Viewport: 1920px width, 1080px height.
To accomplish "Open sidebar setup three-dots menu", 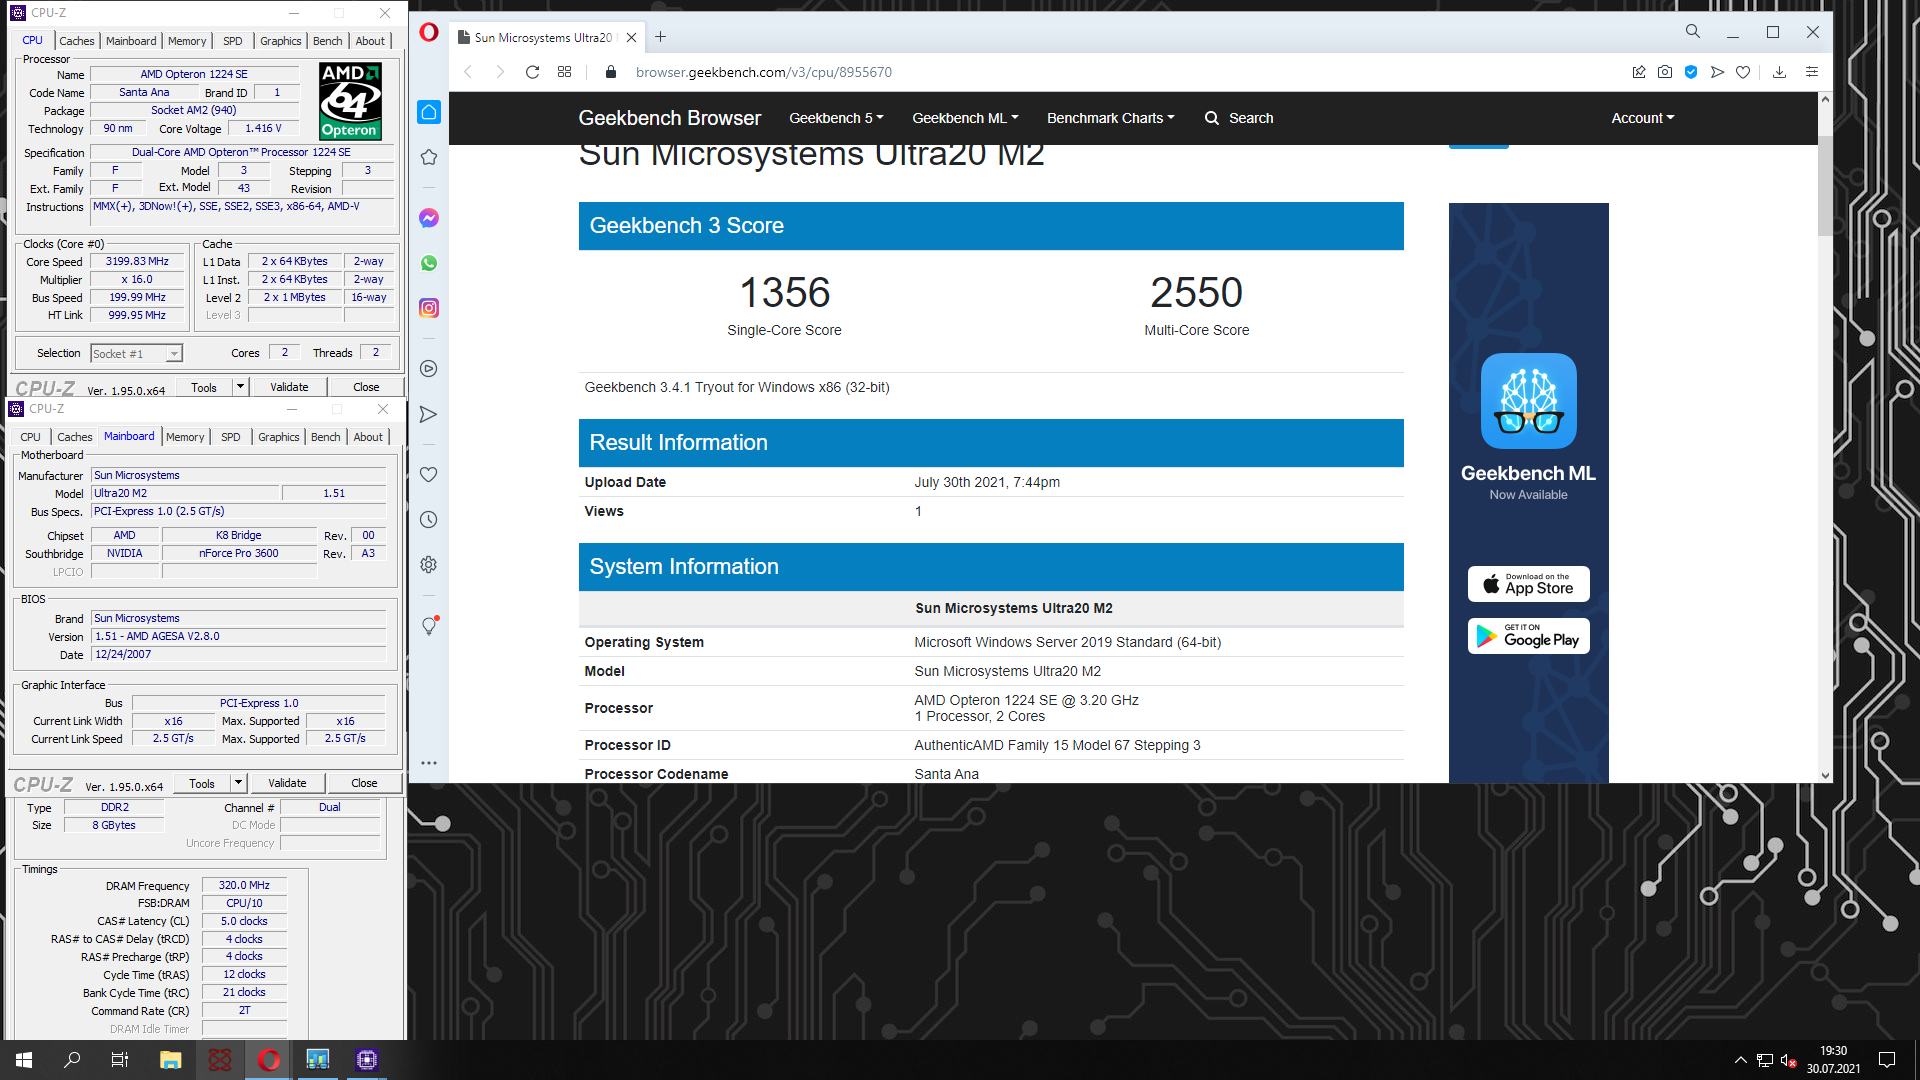I will 429,763.
